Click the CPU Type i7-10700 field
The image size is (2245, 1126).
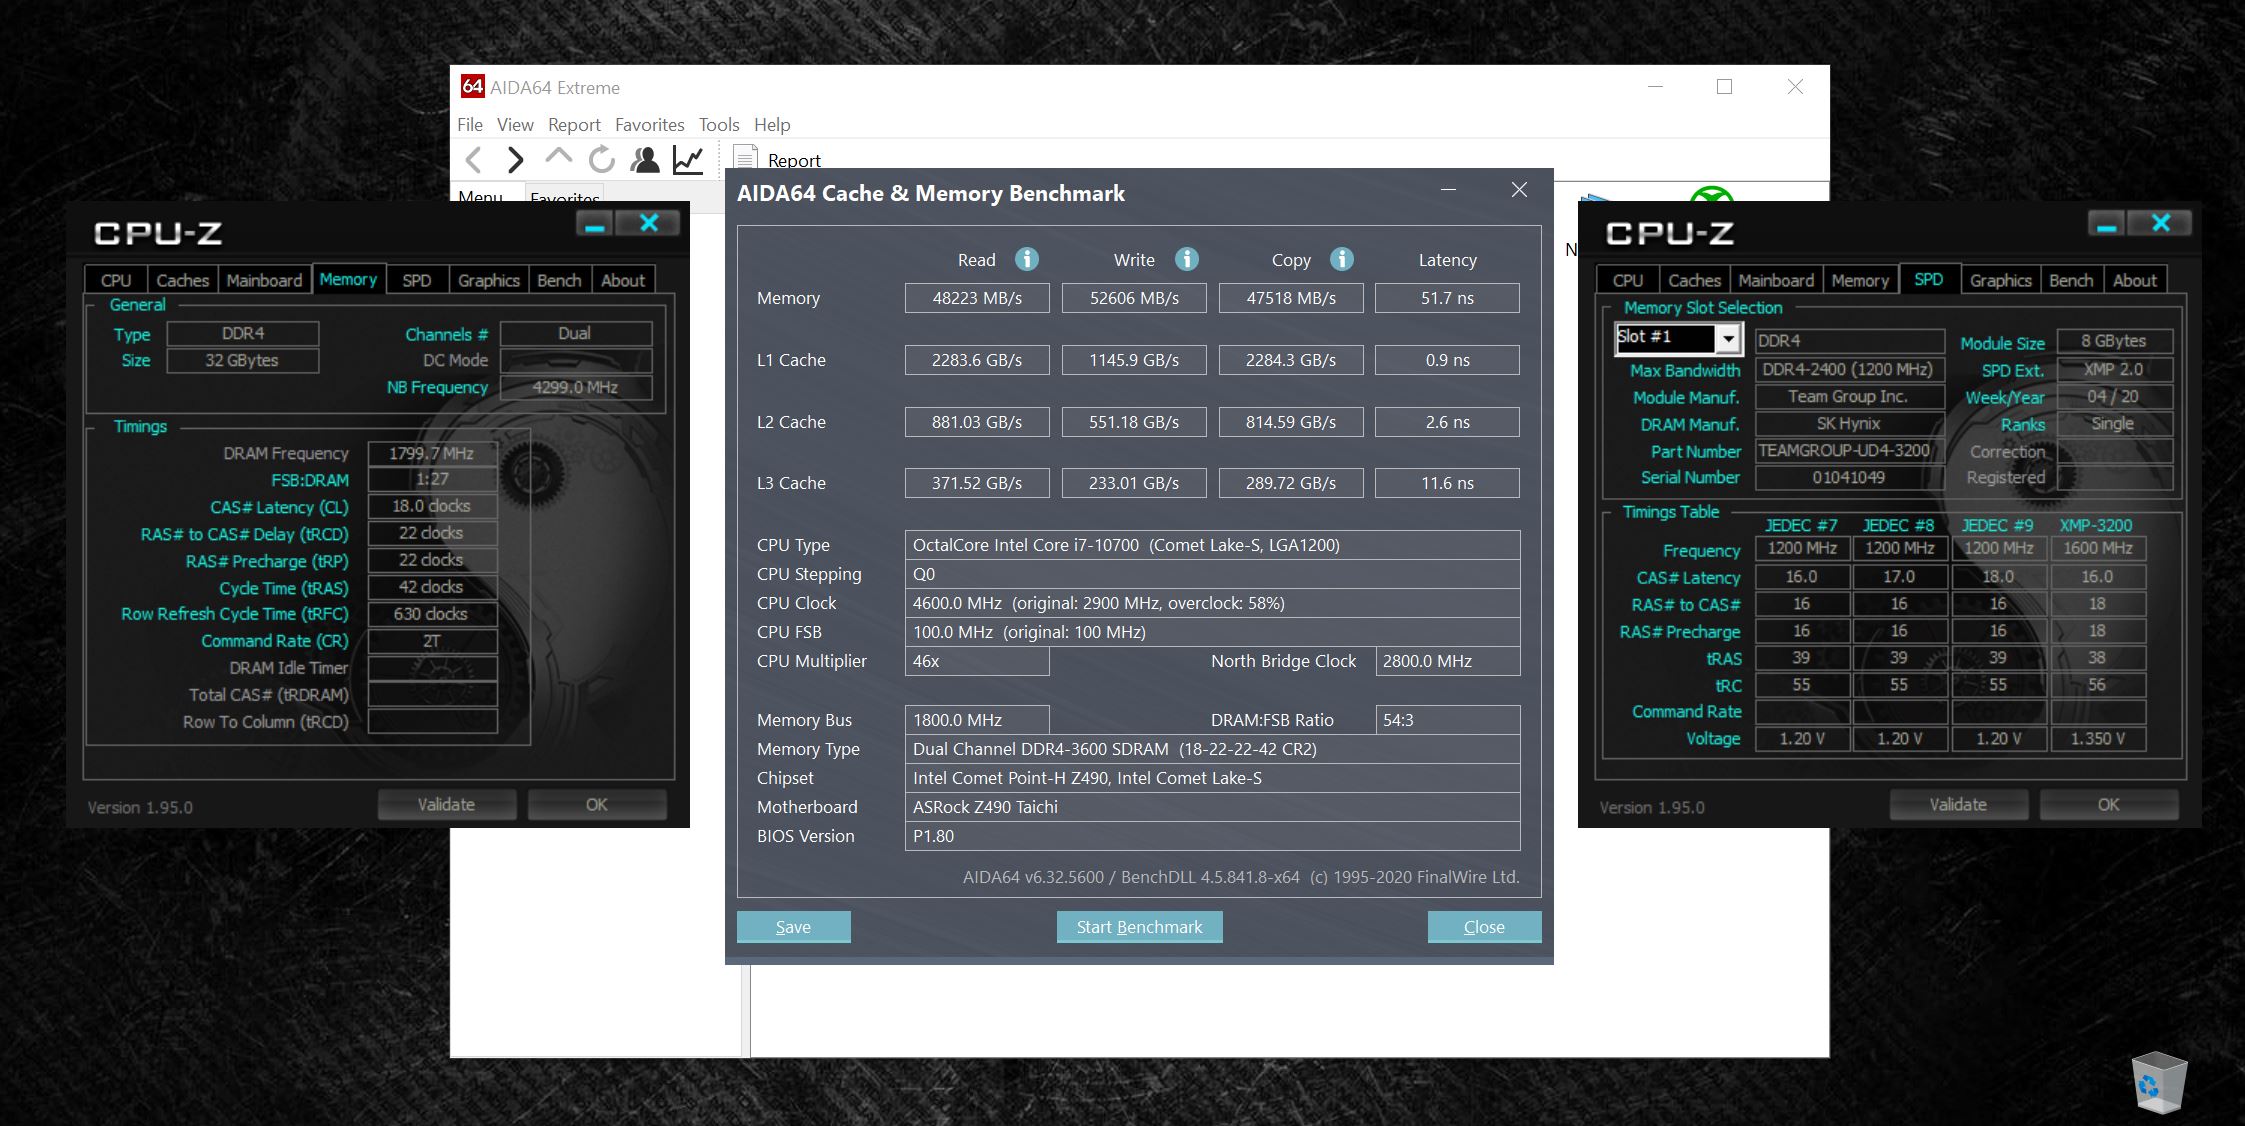(x=1212, y=545)
